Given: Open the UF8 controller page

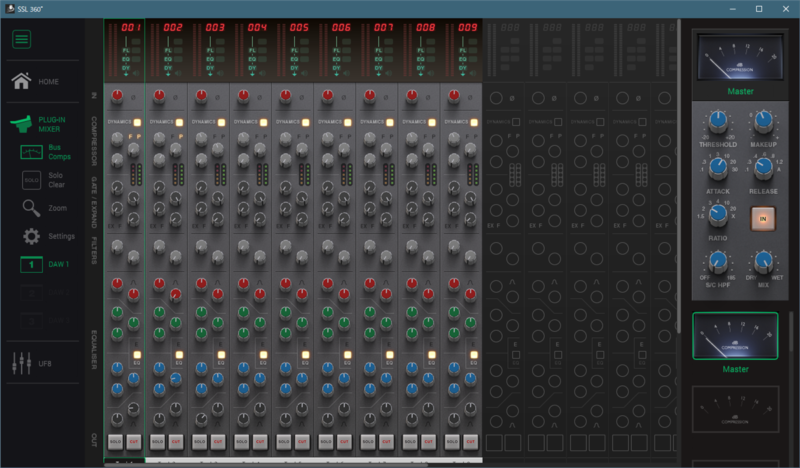Looking at the screenshot, I should click(22, 361).
